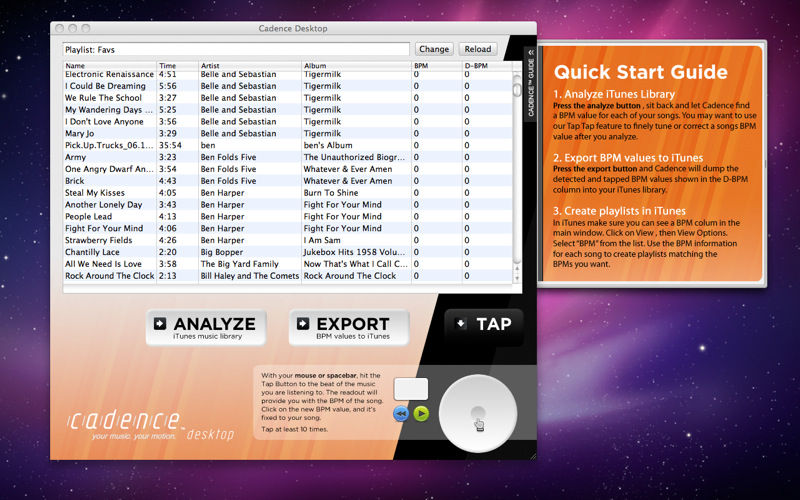Viewport: 800px width, 500px height.
Task: Select the track 'Pick.Up.Trucks_06.1...'
Action: click(x=109, y=145)
